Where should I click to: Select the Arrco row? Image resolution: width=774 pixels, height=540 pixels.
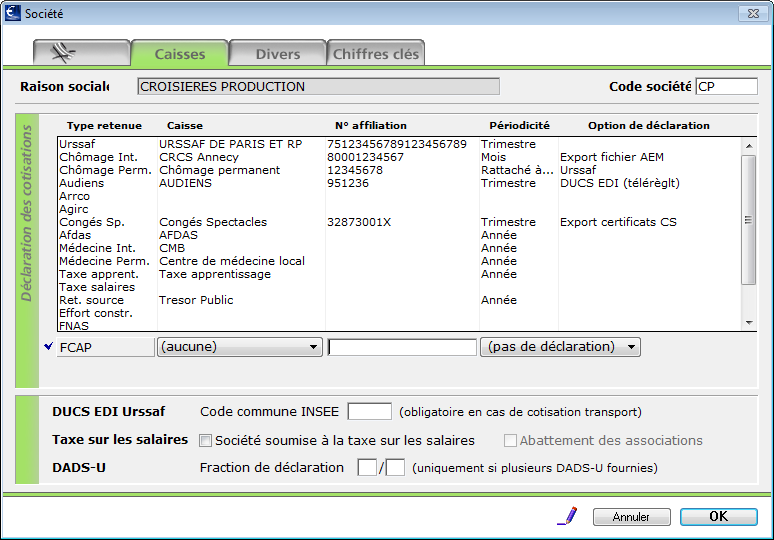[x=399, y=196]
